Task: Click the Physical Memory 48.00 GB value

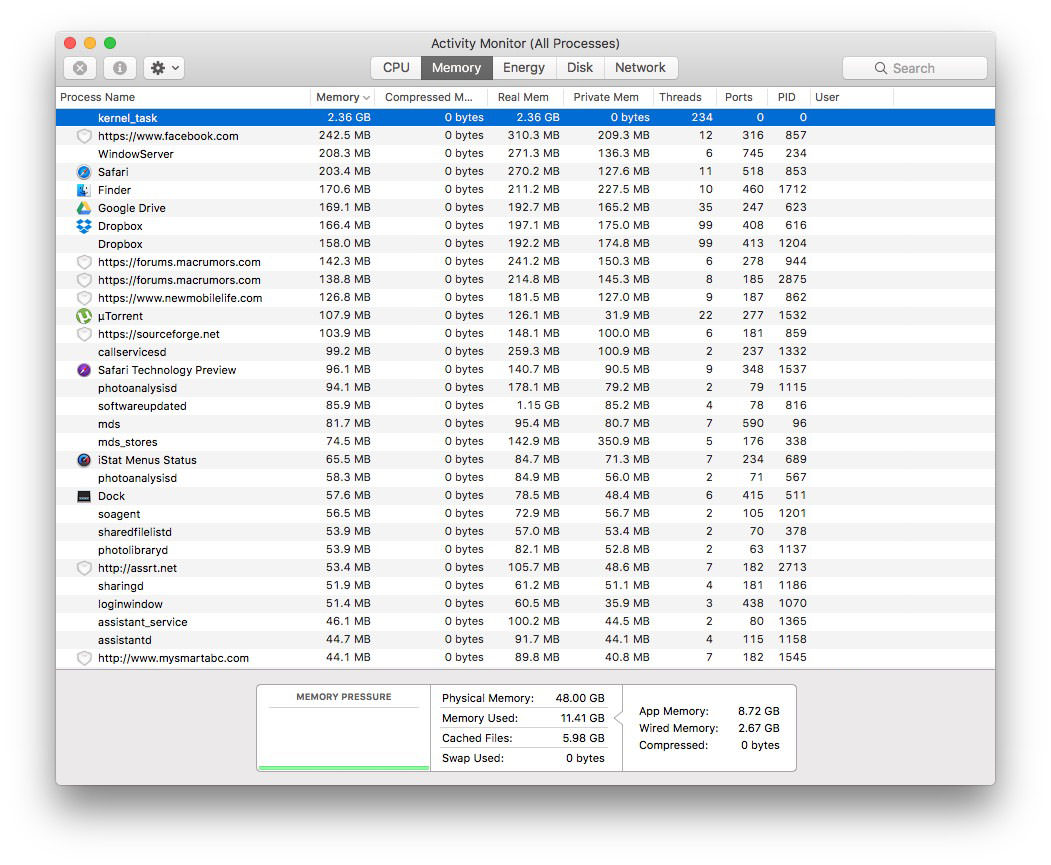Action: (x=580, y=698)
